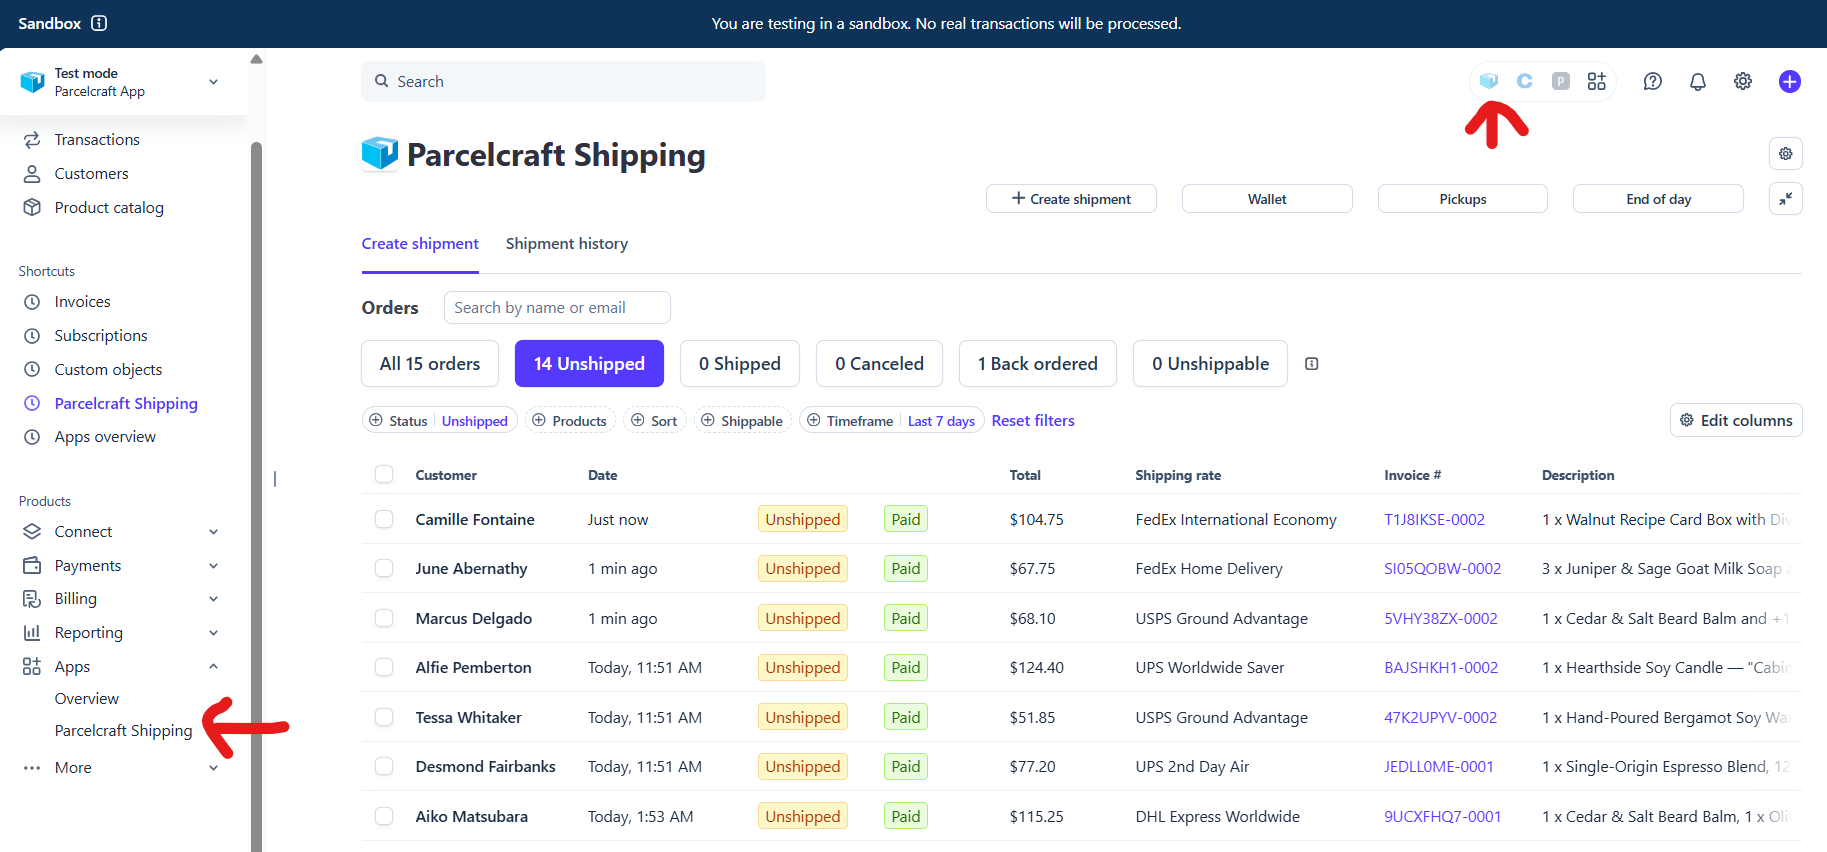The width and height of the screenshot is (1827, 852).
Task: Select Alfie Pemberton order checkbox
Action: (x=384, y=667)
